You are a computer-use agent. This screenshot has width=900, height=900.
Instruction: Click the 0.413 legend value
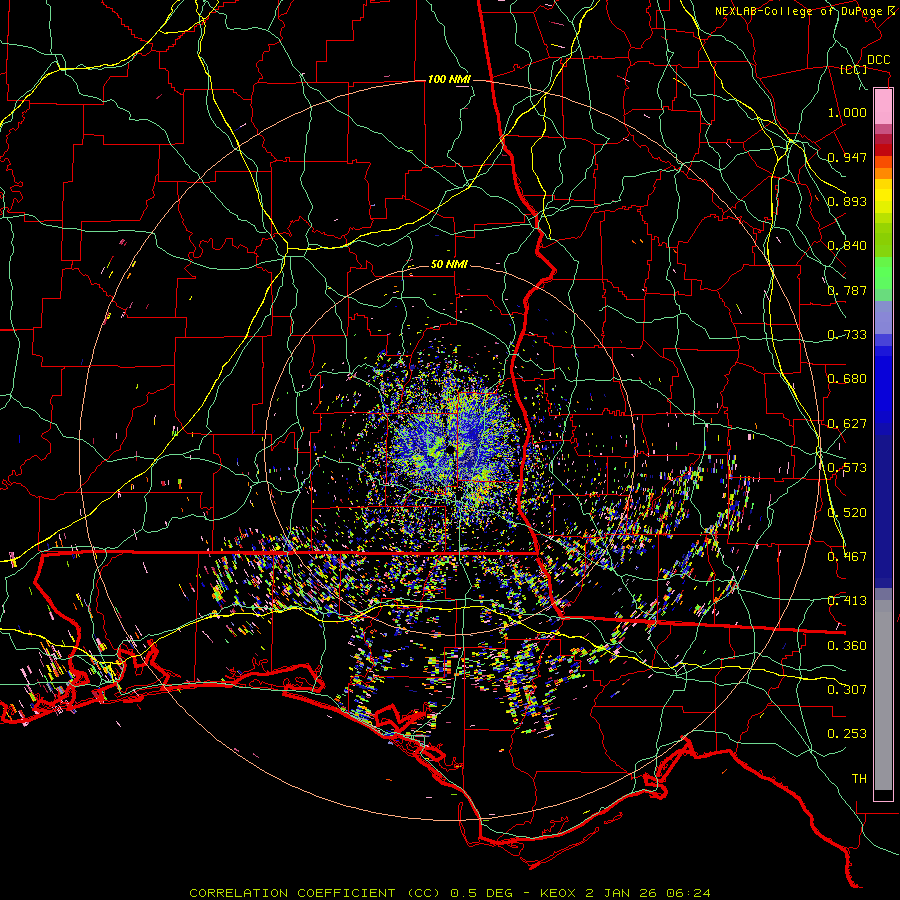[847, 601]
